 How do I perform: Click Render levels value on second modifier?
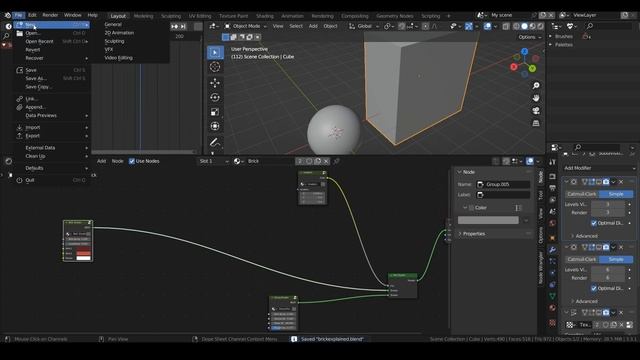click(608, 278)
